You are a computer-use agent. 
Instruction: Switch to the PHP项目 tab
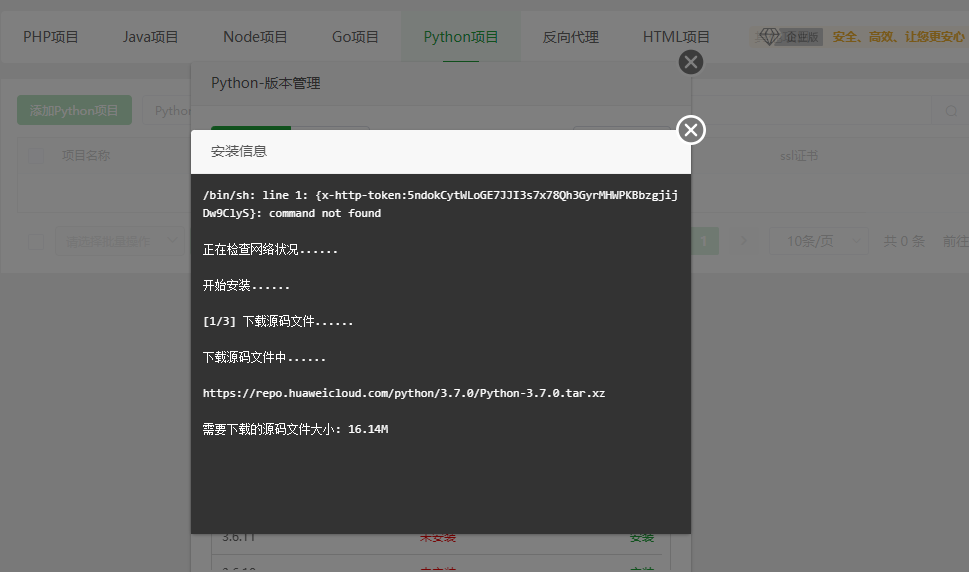[x=51, y=37]
